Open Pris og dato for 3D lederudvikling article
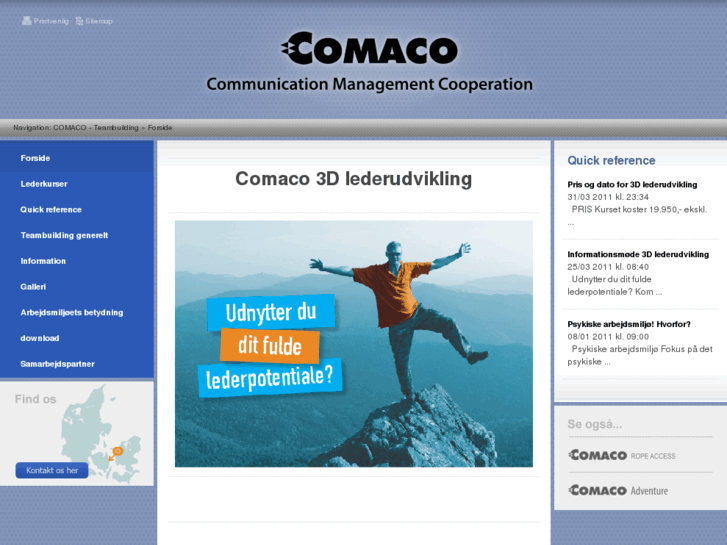This screenshot has width=727, height=545. (x=632, y=185)
